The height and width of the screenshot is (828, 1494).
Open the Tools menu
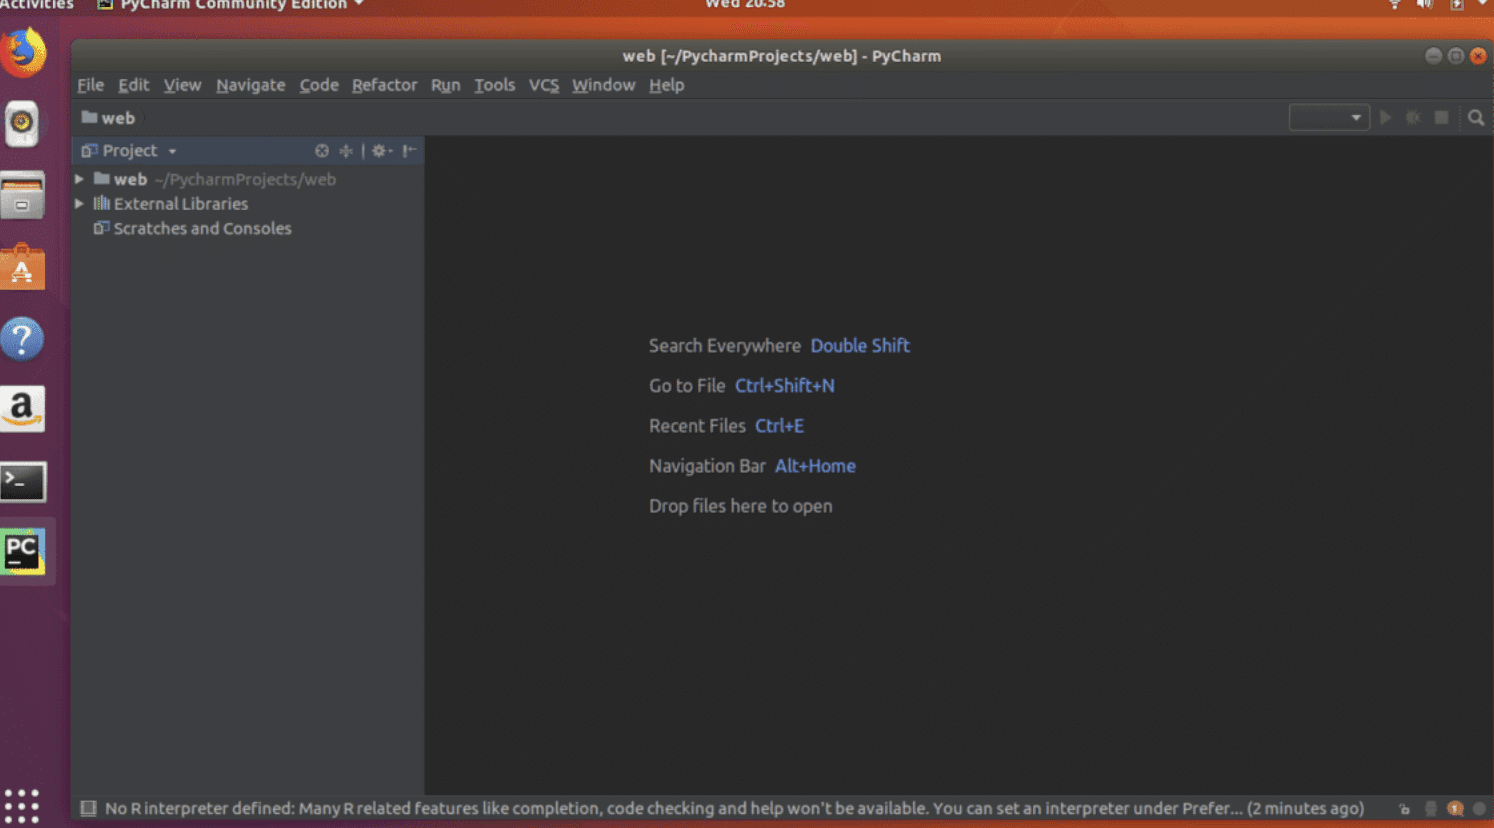[494, 85]
